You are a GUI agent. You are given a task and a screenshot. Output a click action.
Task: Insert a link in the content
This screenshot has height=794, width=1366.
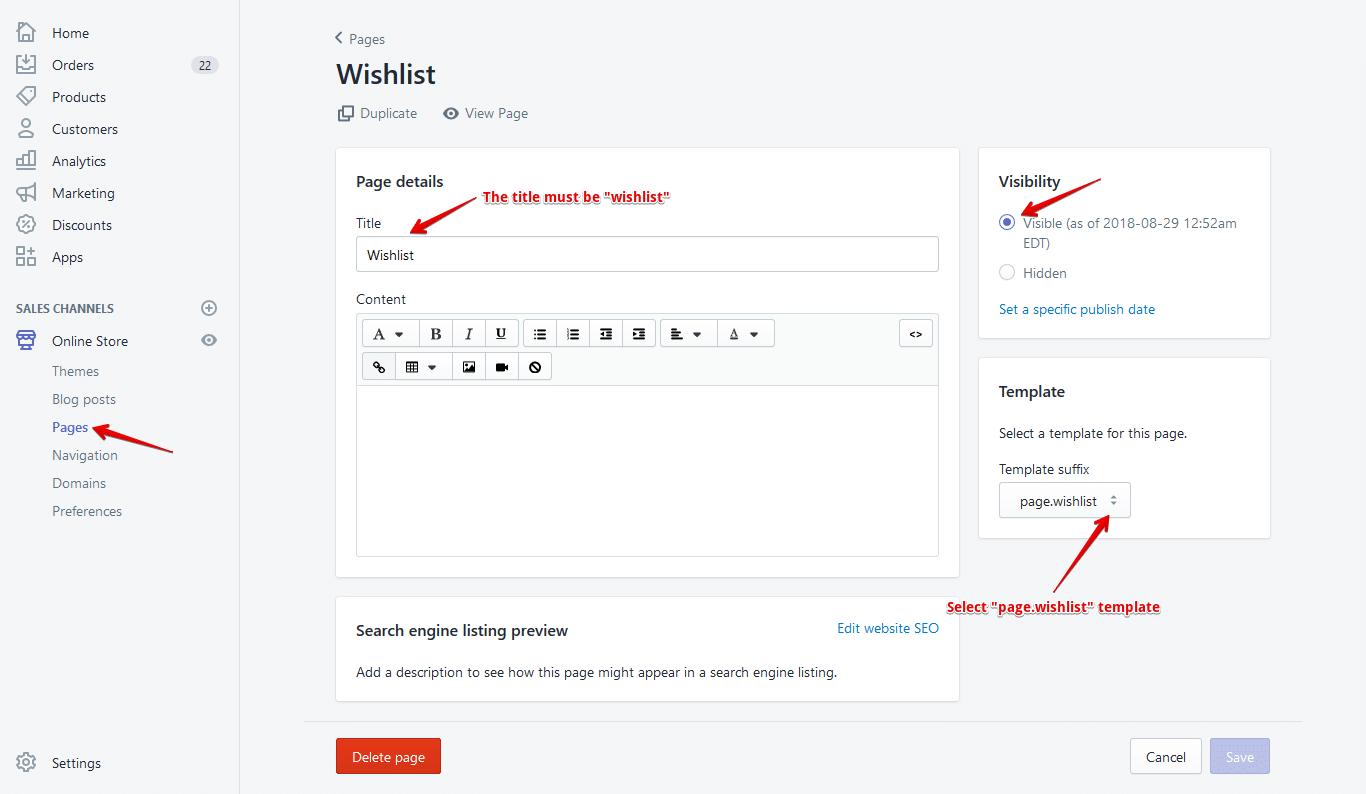coord(378,365)
